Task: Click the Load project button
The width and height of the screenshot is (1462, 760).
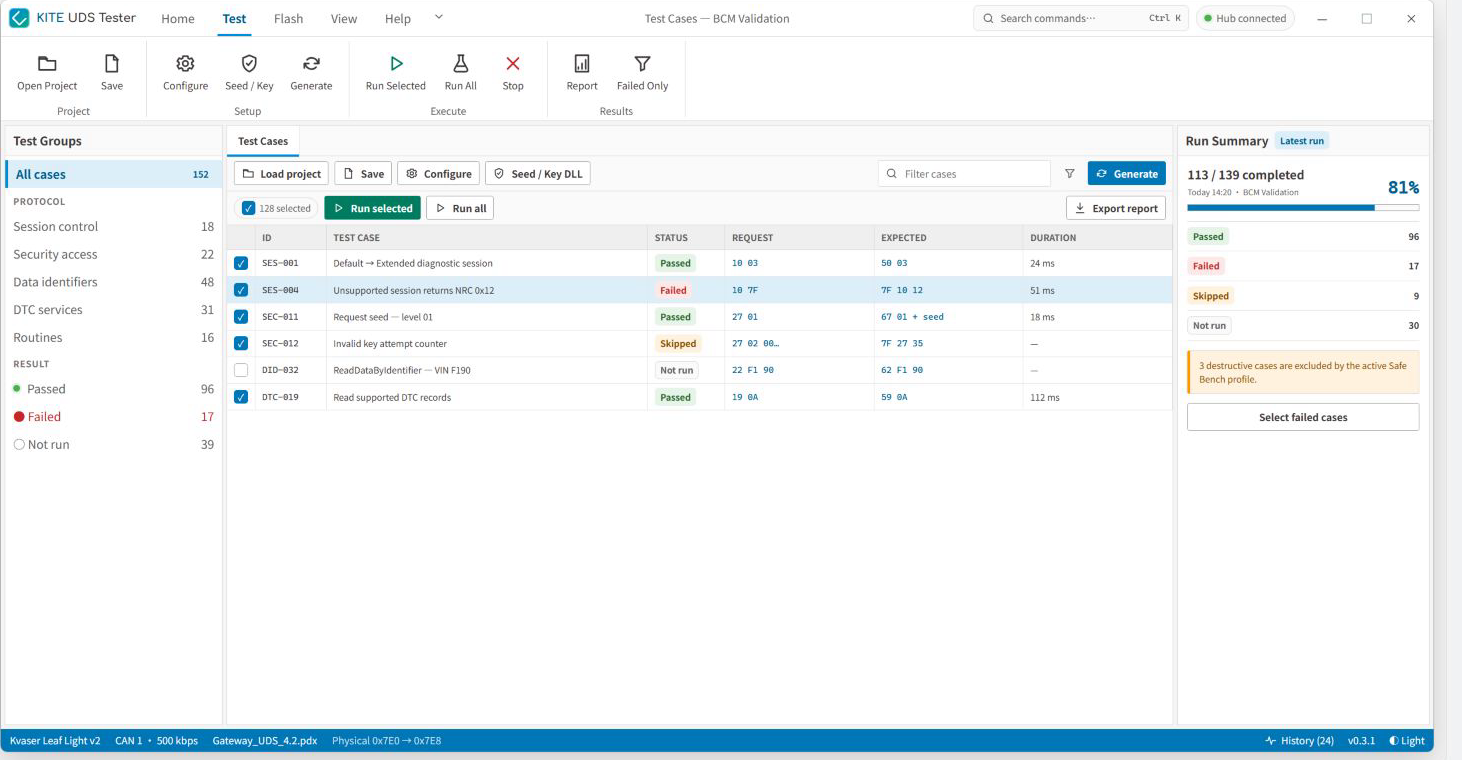Action: [281, 174]
